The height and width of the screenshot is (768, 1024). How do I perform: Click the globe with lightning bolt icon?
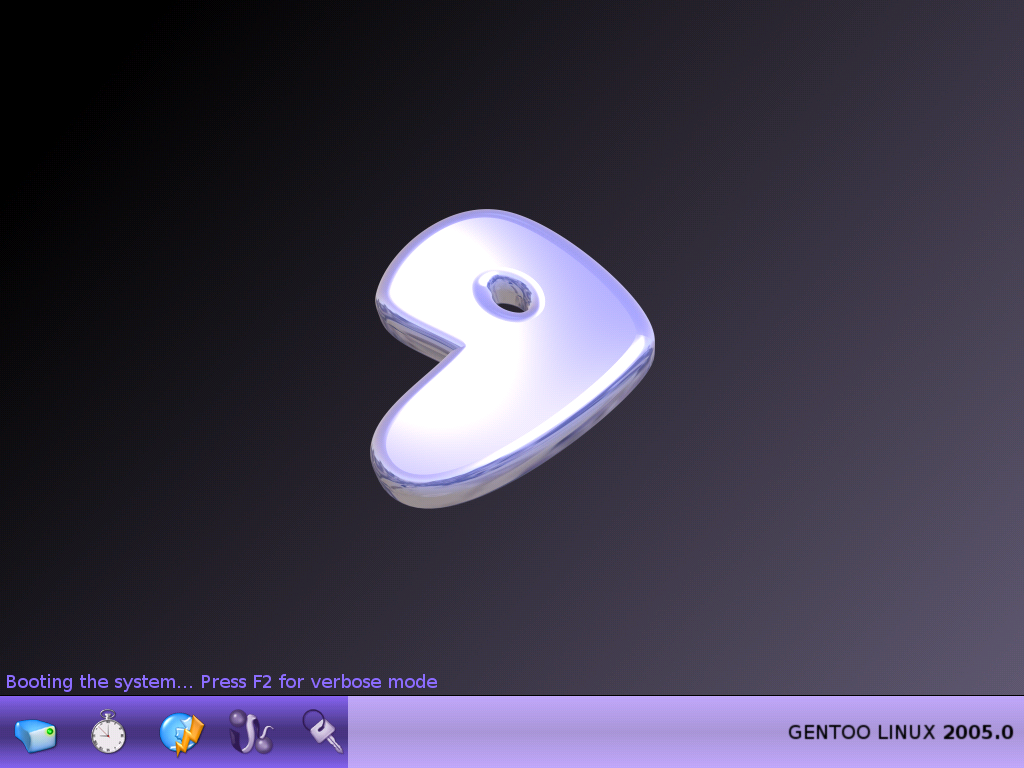tap(182, 733)
